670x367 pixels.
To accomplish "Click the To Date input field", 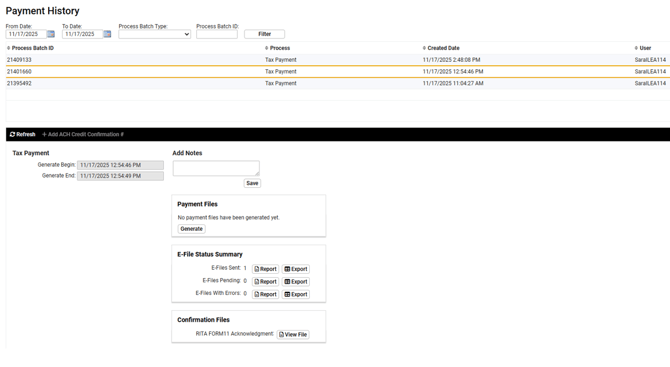I will [x=82, y=34].
